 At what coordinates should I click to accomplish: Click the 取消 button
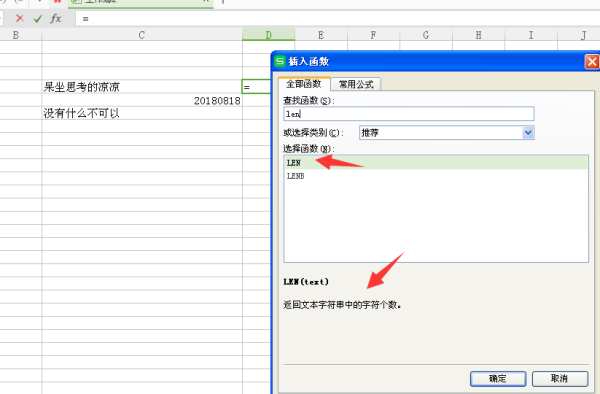(559, 378)
